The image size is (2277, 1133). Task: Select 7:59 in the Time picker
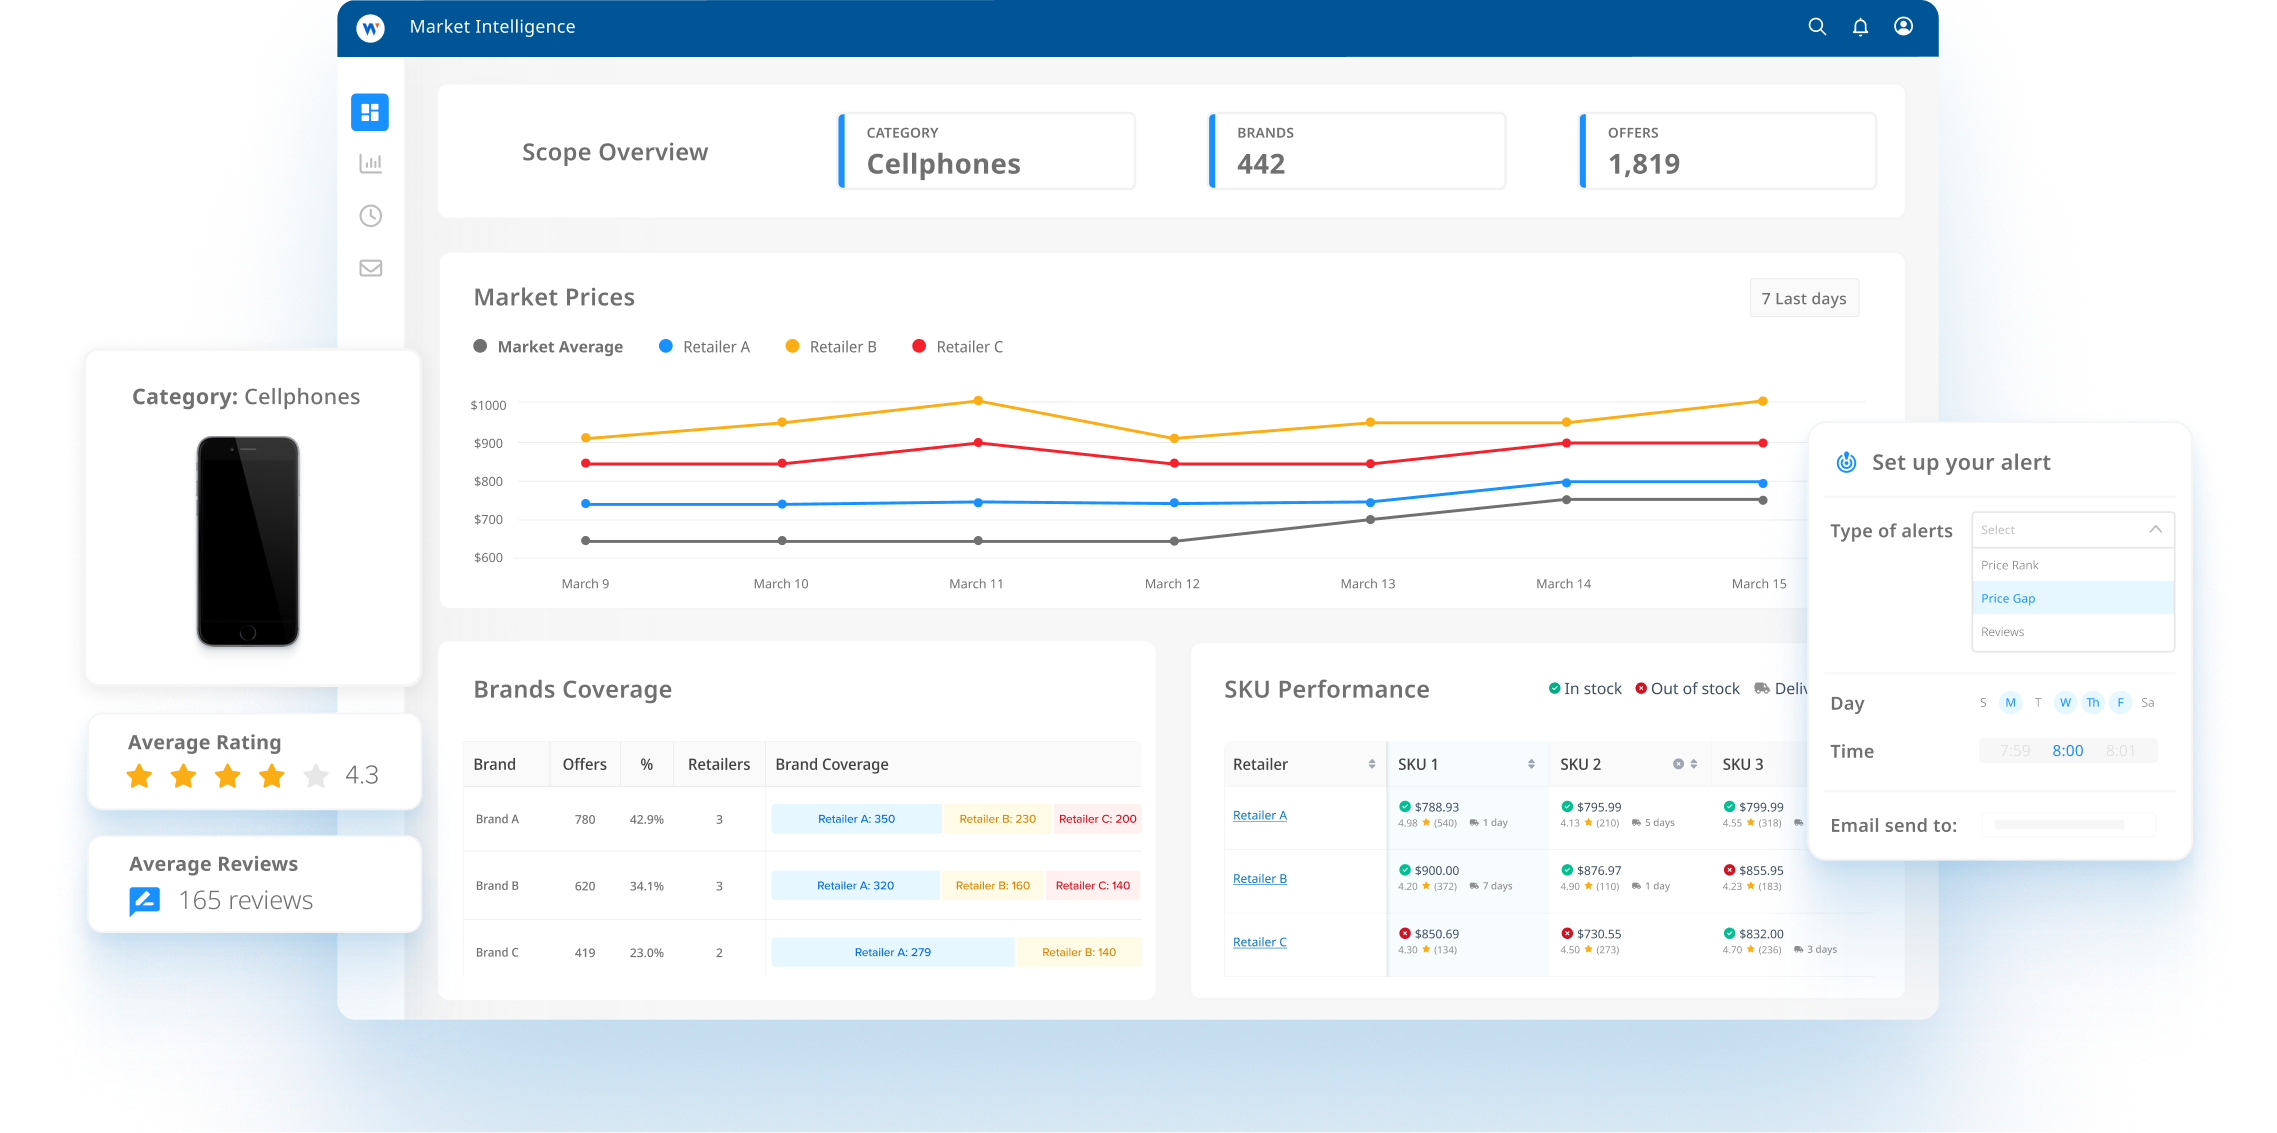tap(2014, 751)
